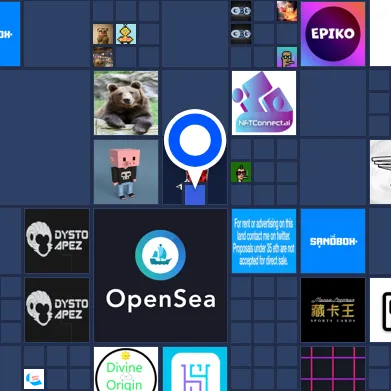Select the brown bear photo tile
The height and width of the screenshot is (391, 391).
pyautogui.click(x=126, y=103)
